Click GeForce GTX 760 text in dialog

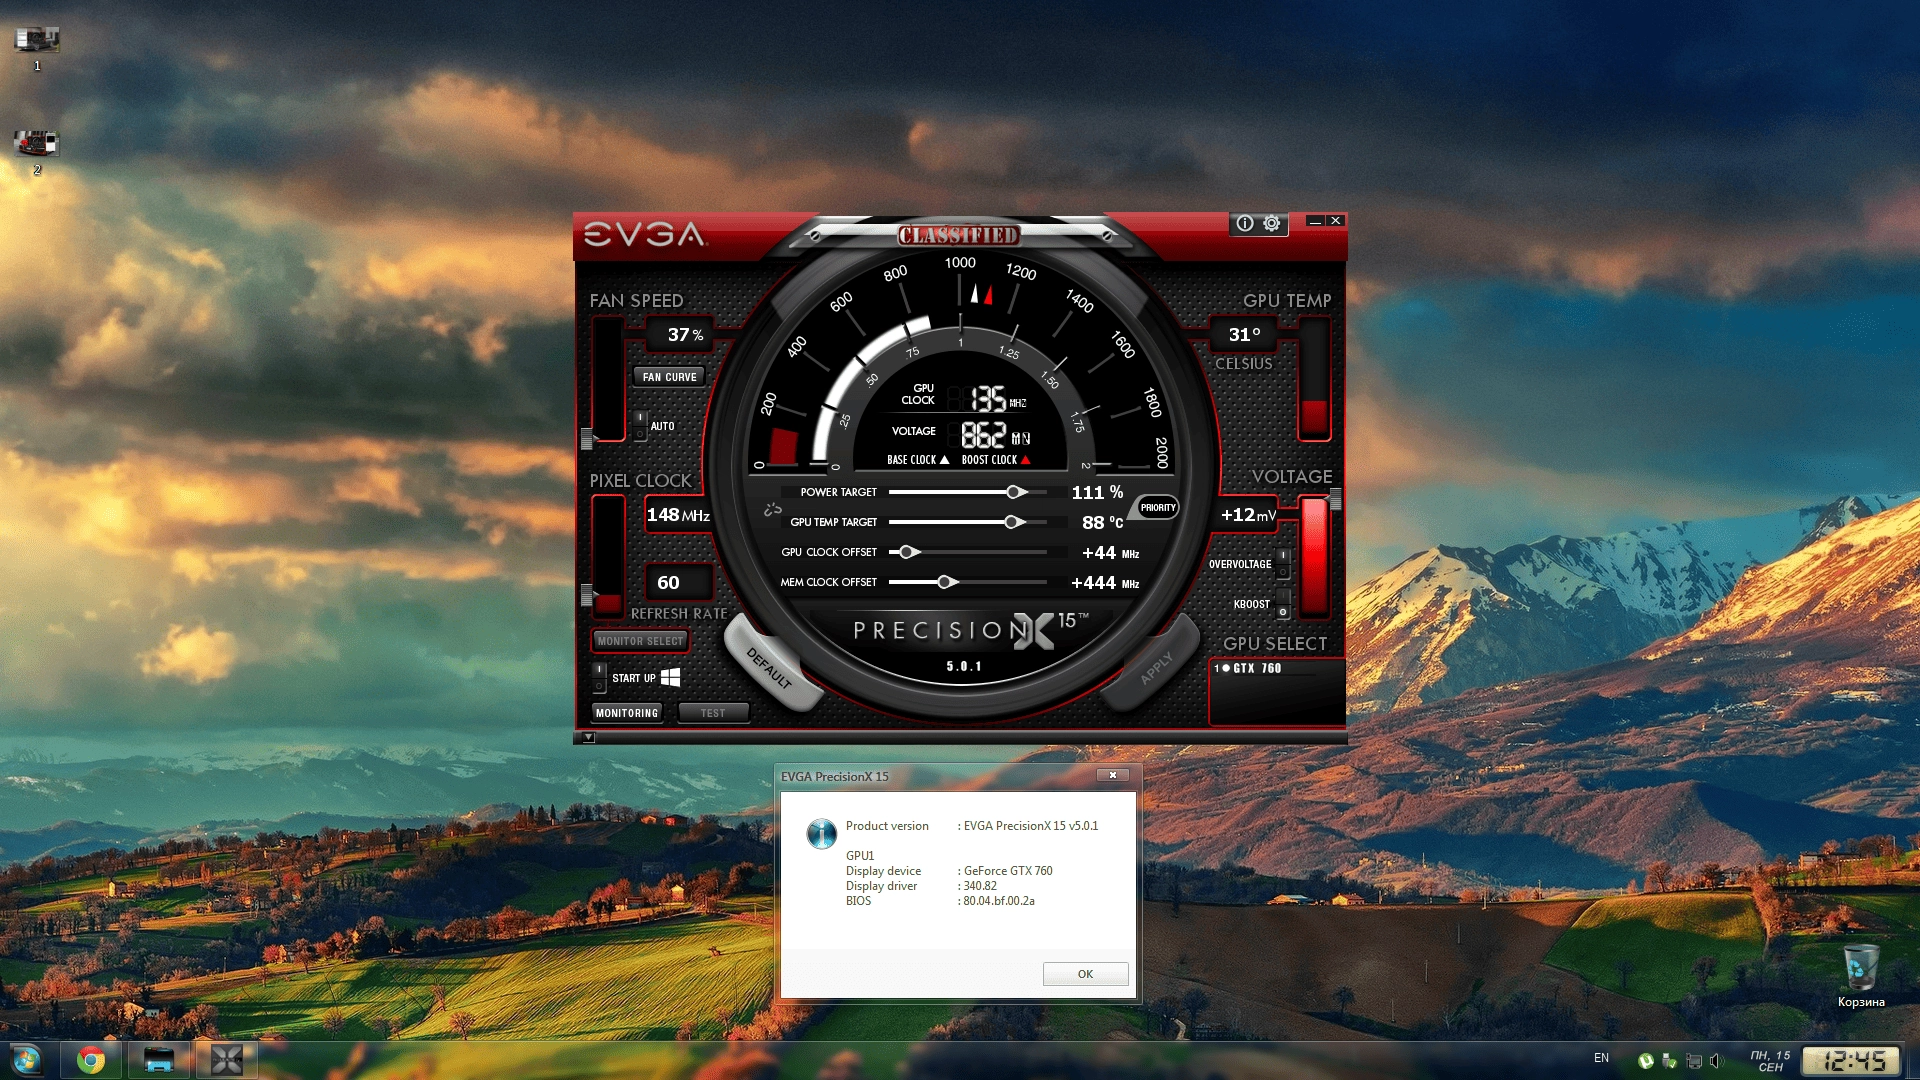pyautogui.click(x=1008, y=871)
